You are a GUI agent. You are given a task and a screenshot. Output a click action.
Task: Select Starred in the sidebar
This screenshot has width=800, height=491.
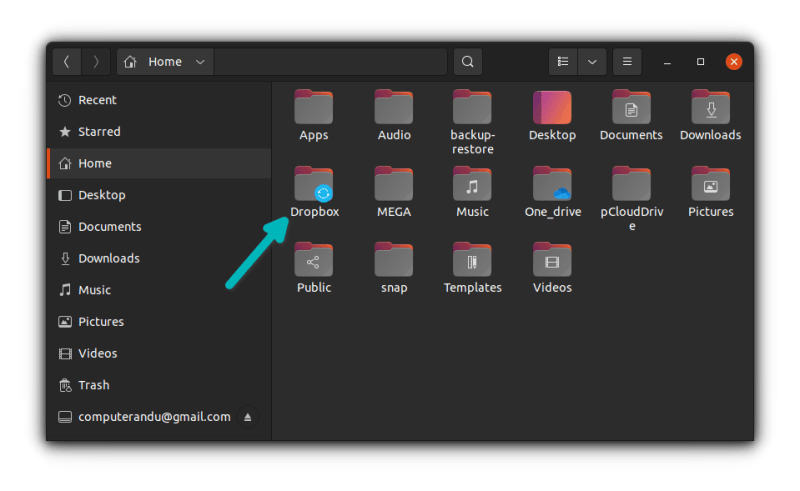pyautogui.click(x=99, y=132)
